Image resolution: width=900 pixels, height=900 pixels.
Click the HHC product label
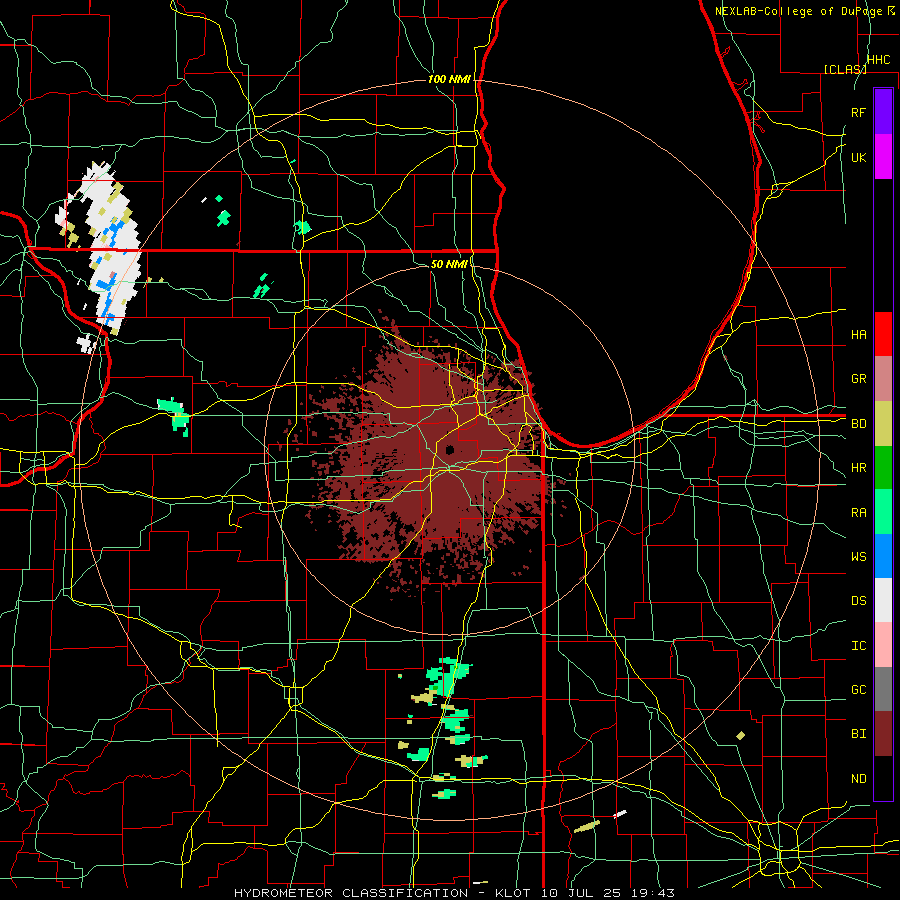[878, 60]
